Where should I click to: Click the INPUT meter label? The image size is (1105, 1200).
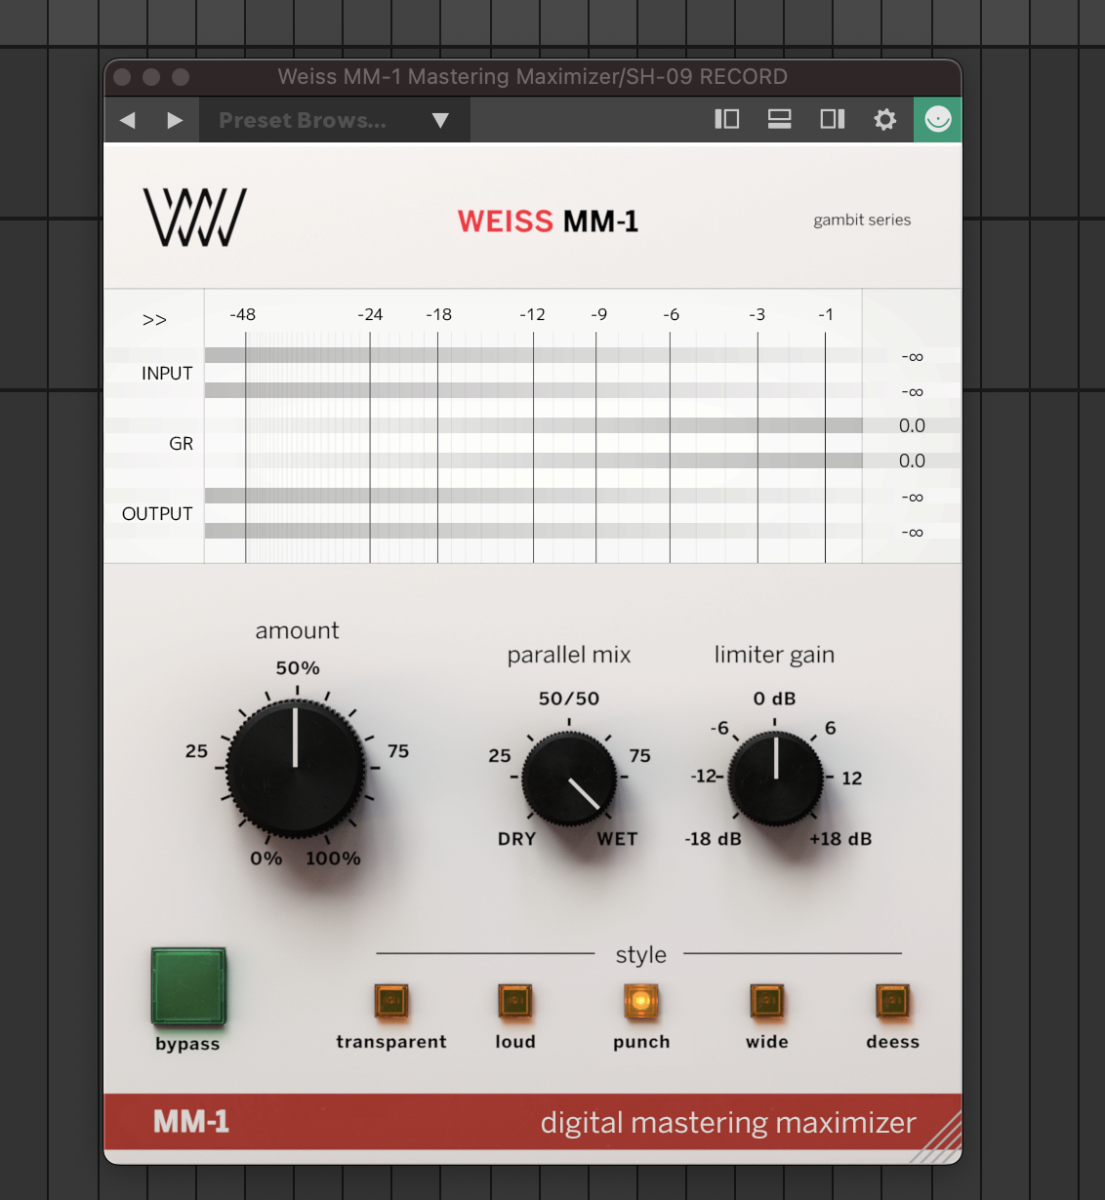[x=167, y=373]
